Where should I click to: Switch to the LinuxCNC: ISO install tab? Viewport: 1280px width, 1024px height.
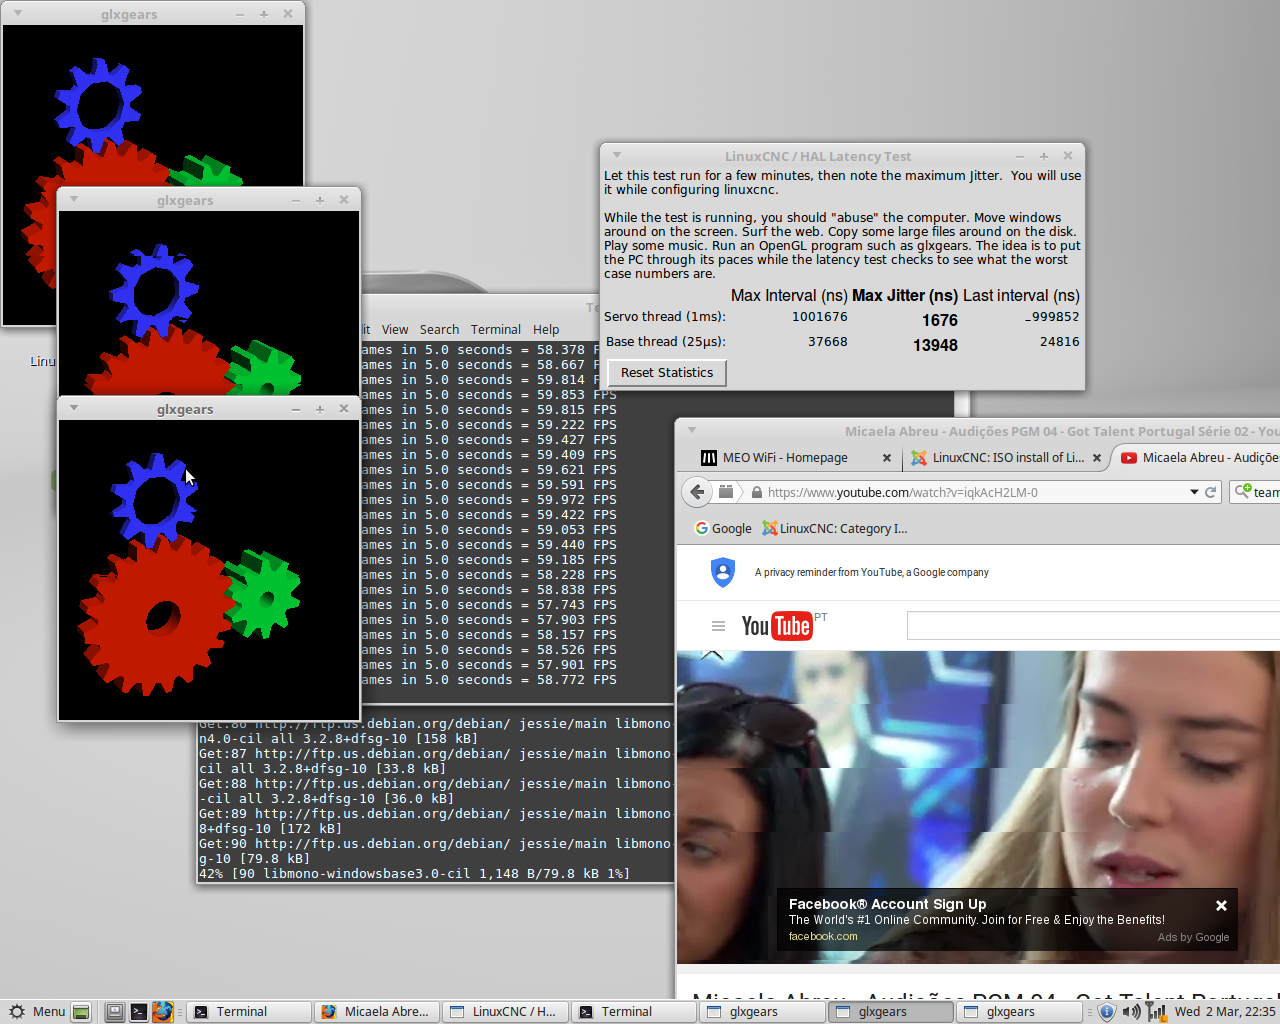[x=1006, y=458]
